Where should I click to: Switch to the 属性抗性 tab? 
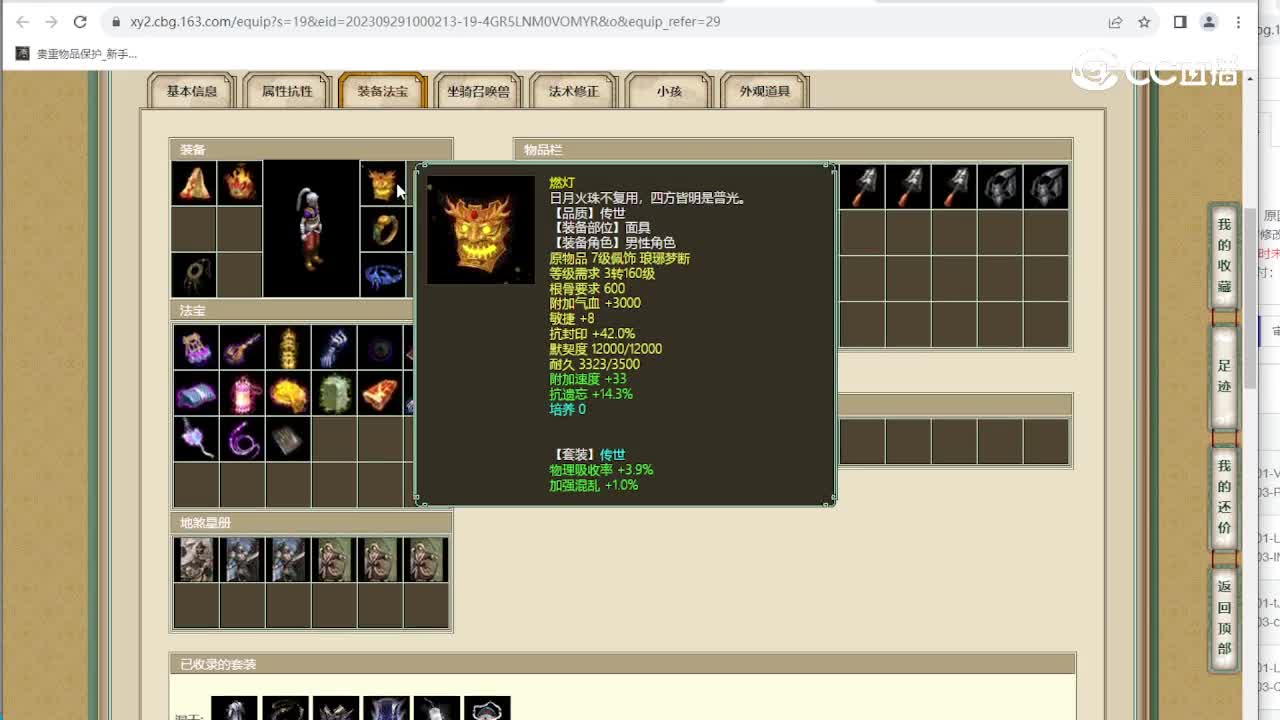coord(287,91)
